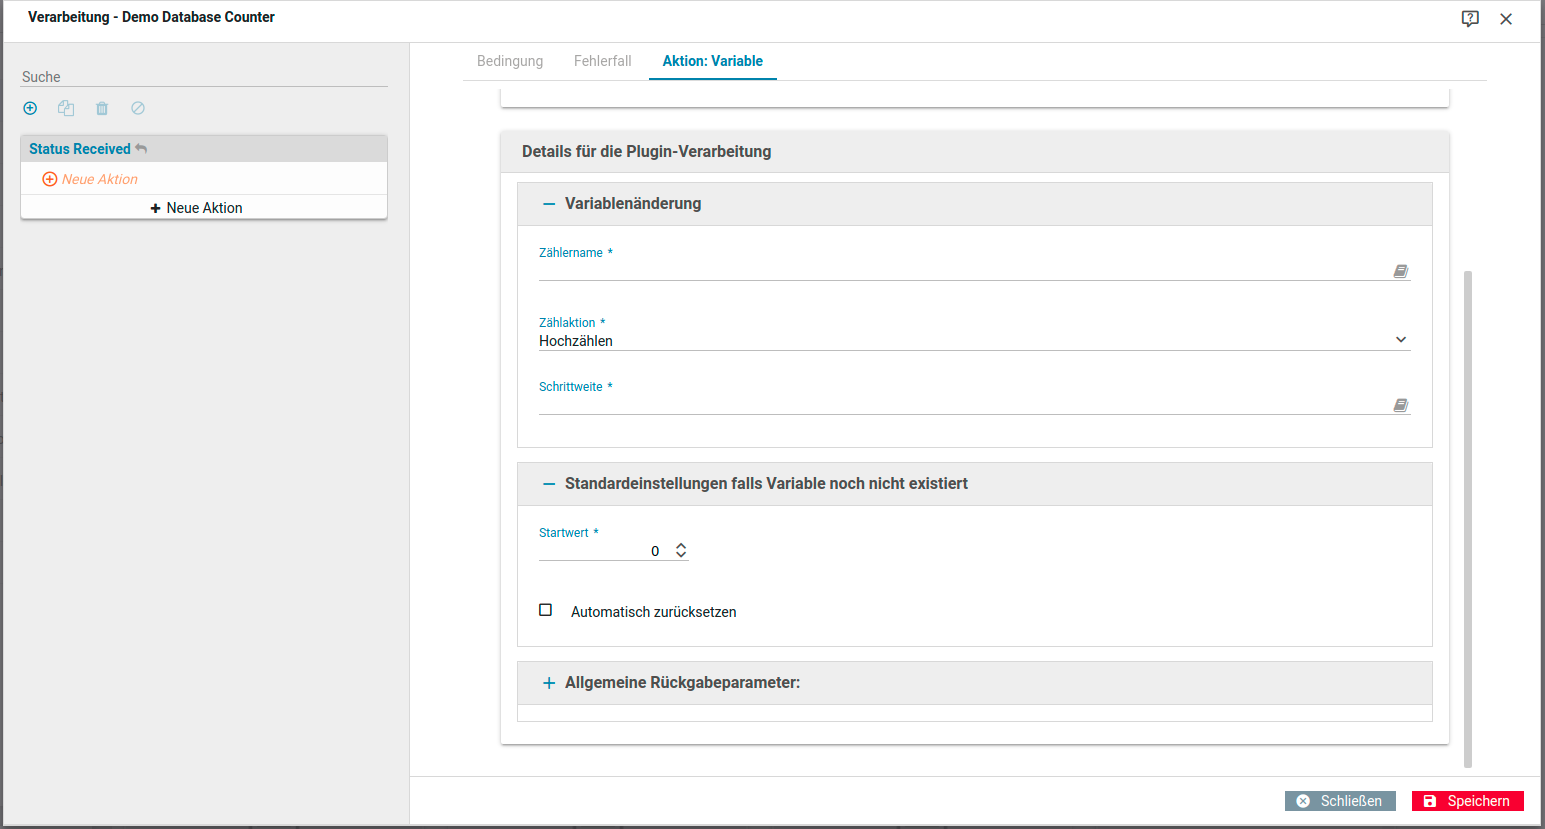Viewport: 1545px width, 829px height.
Task: Click the help icon in dialog header
Action: [1469, 18]
